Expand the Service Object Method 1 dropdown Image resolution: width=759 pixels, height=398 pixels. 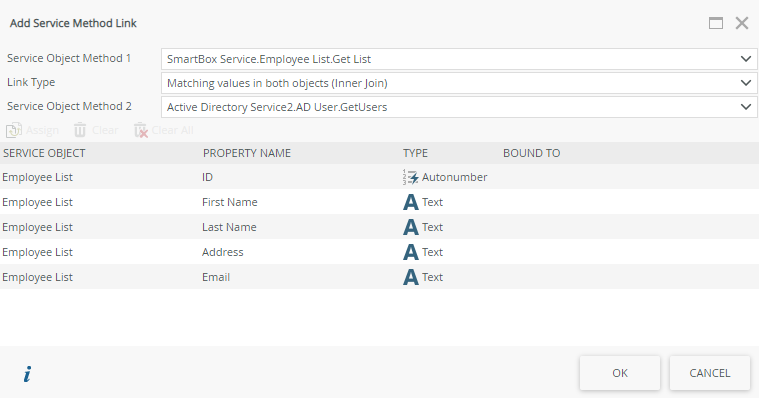746,59
